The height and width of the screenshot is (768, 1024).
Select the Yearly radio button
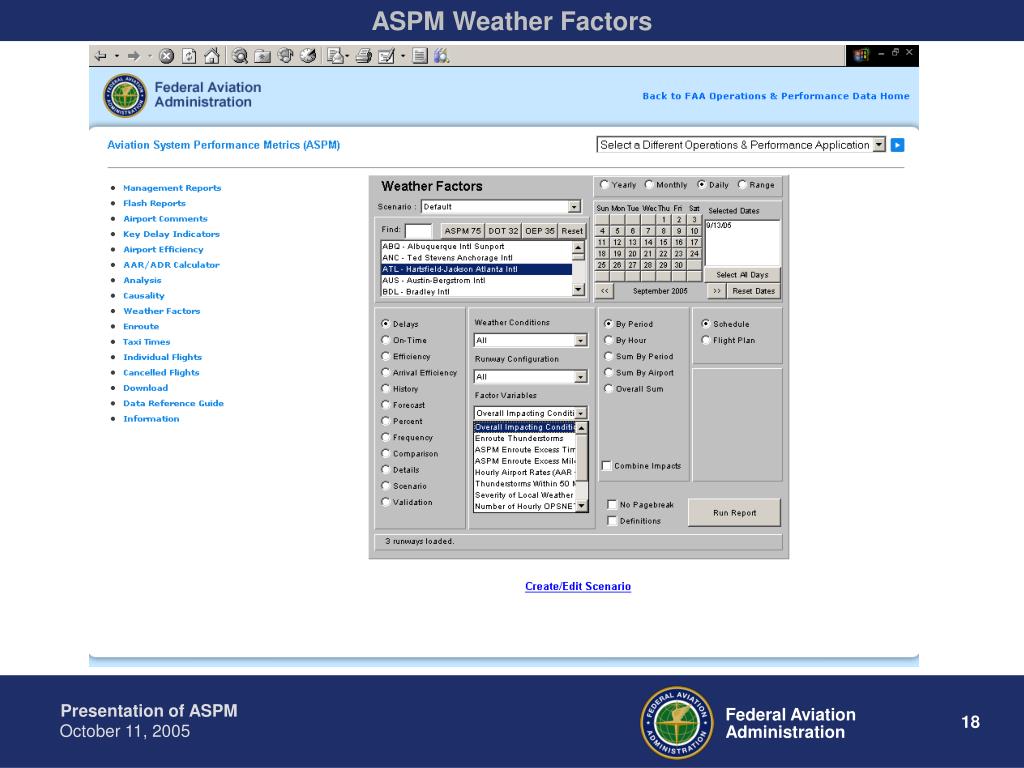pyautogui.click(x=604, y=185)
